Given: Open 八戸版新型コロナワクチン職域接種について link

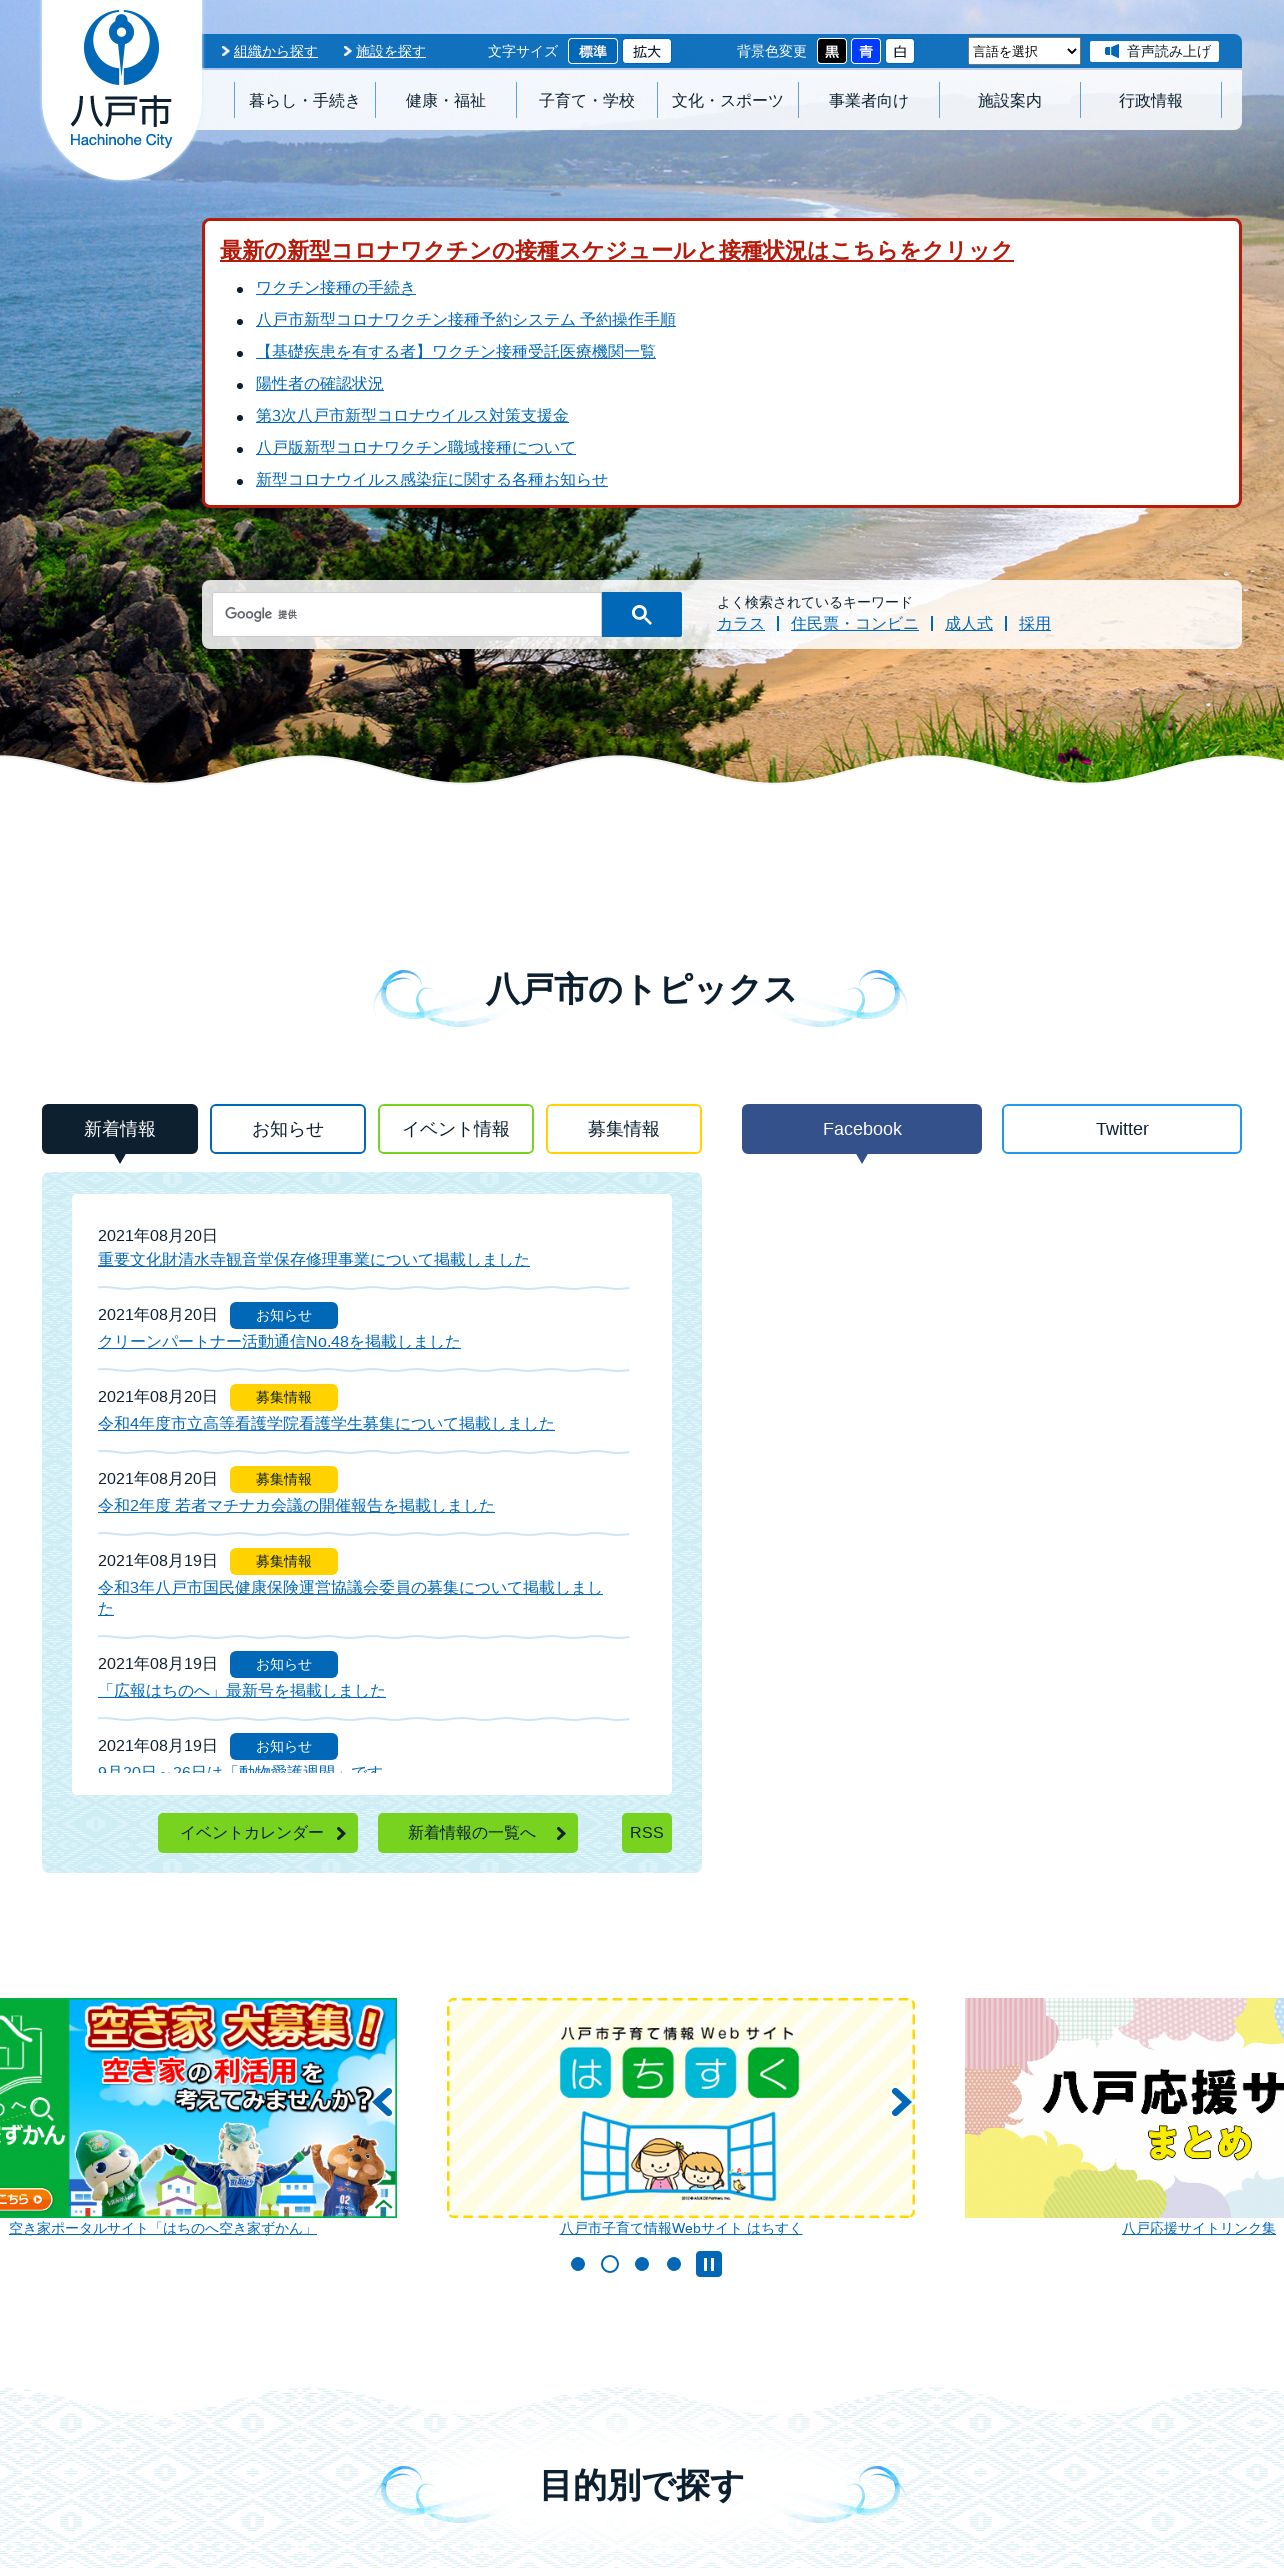Looking at the screenshot, I should pyautogui.click(x=415, y=447).
